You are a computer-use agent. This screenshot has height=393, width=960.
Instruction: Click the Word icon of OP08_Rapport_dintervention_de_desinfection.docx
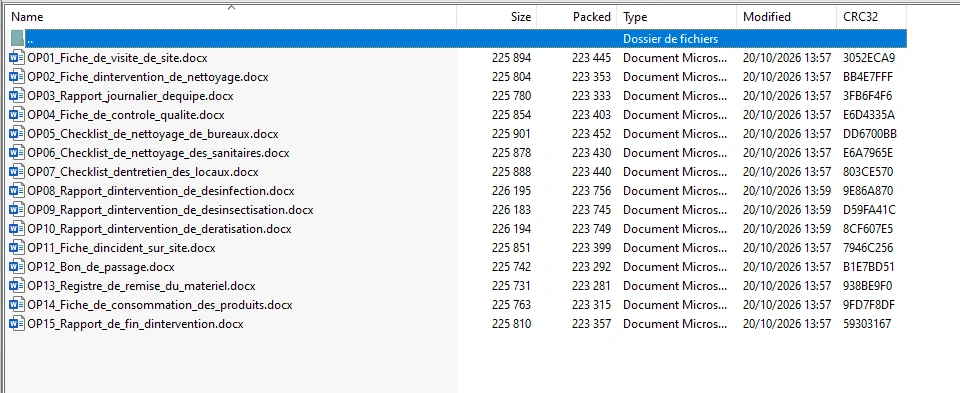click(17, 191)
